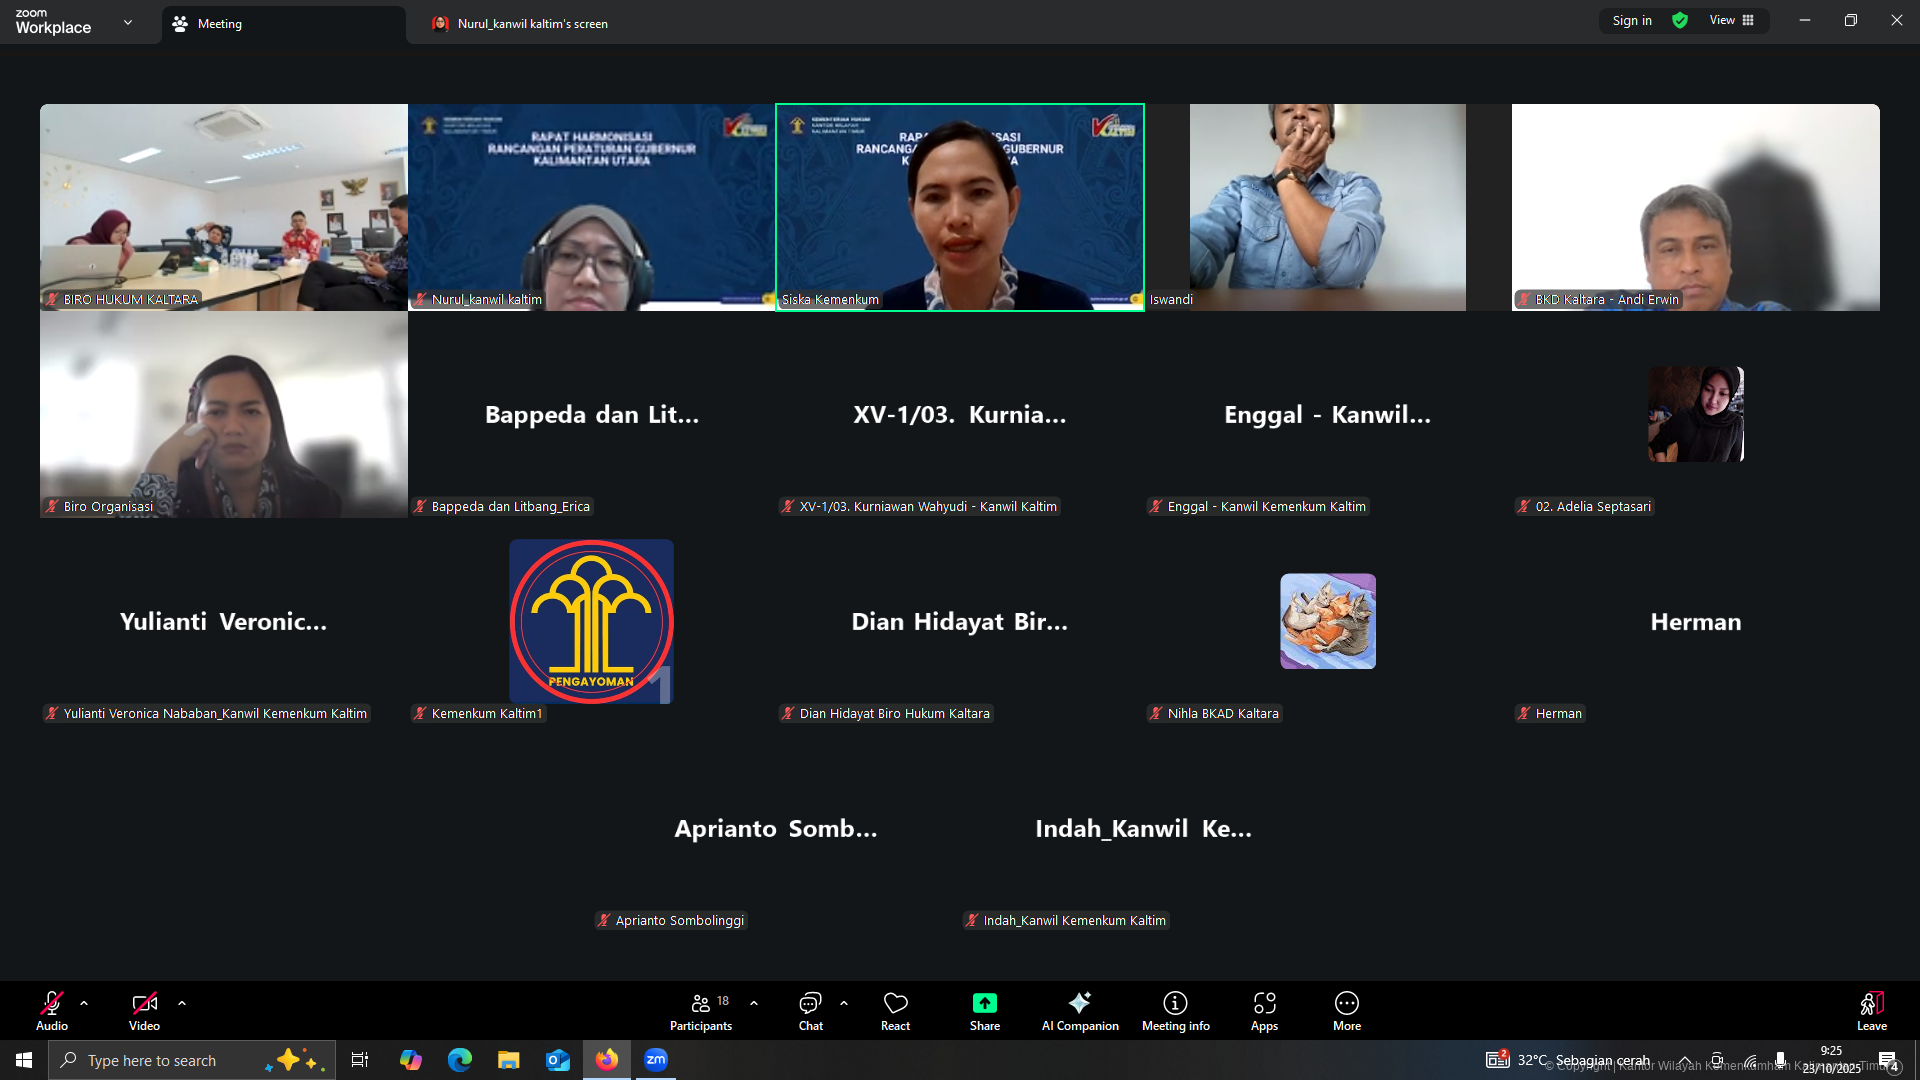Select 02. Adelia Septasari's profile thumbnail
Image resolution: width=1920 pixels, height=1080 pixels.
[1695, 414]
